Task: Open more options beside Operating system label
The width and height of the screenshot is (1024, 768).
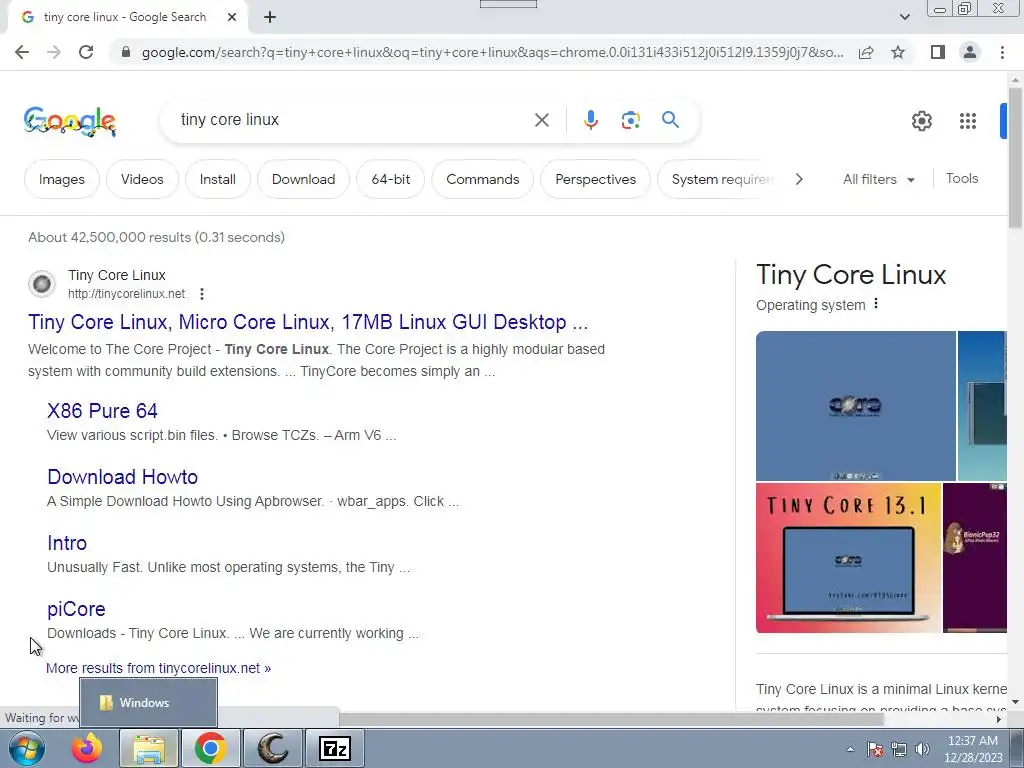Action: pyautogui.click(x=876, y=304)
